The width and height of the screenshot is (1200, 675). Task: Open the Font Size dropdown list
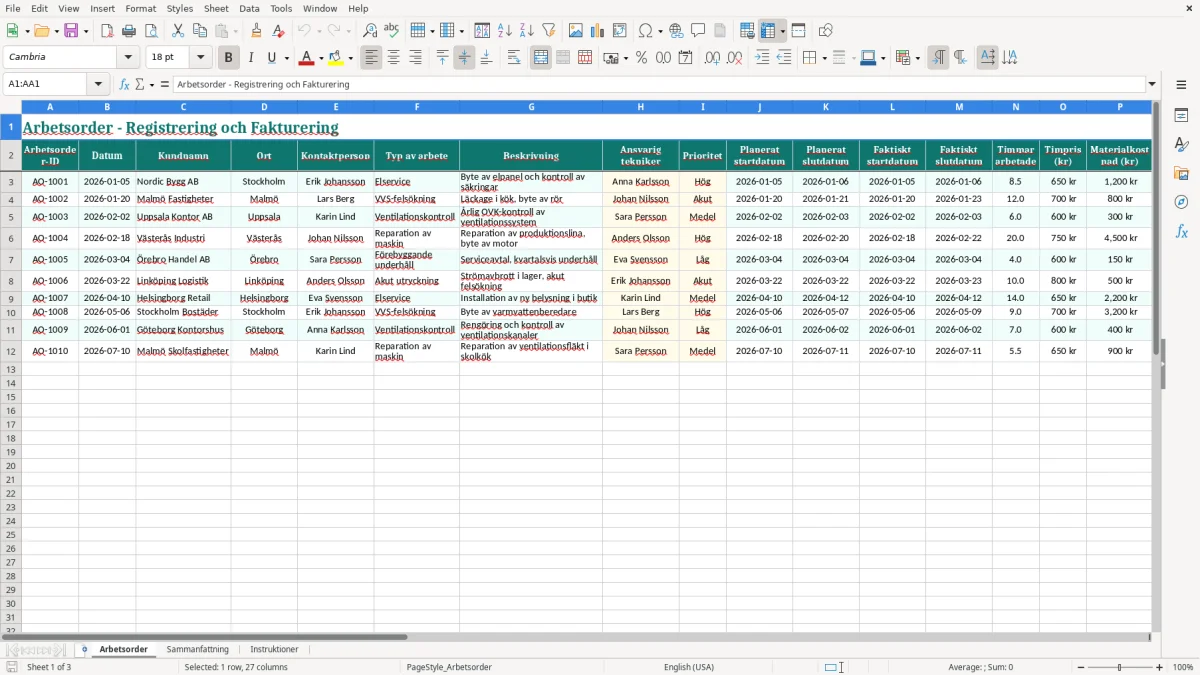point(201,58)
